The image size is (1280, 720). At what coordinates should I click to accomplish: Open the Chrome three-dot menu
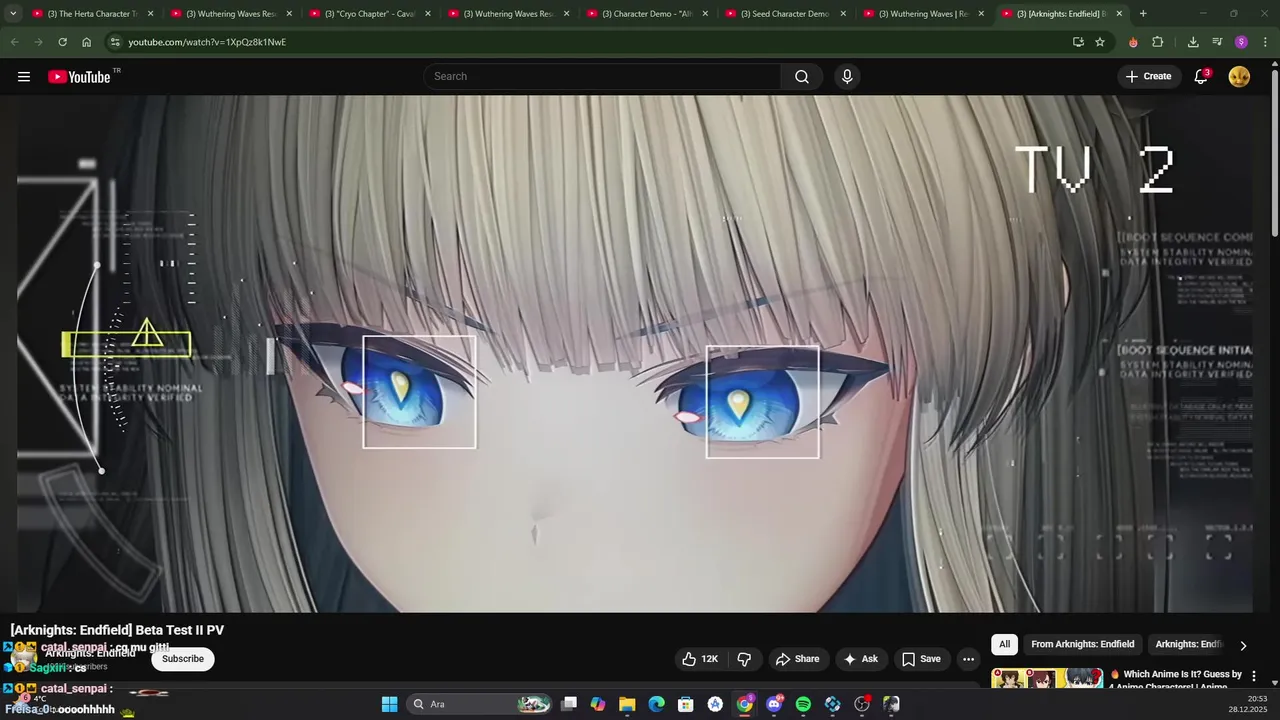pyautogui.click(x=1265, y=42)
